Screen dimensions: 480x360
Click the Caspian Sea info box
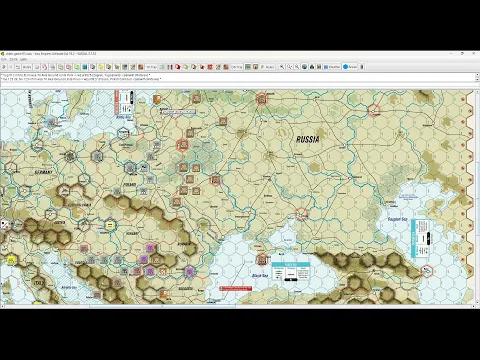(x=421, y=239)
